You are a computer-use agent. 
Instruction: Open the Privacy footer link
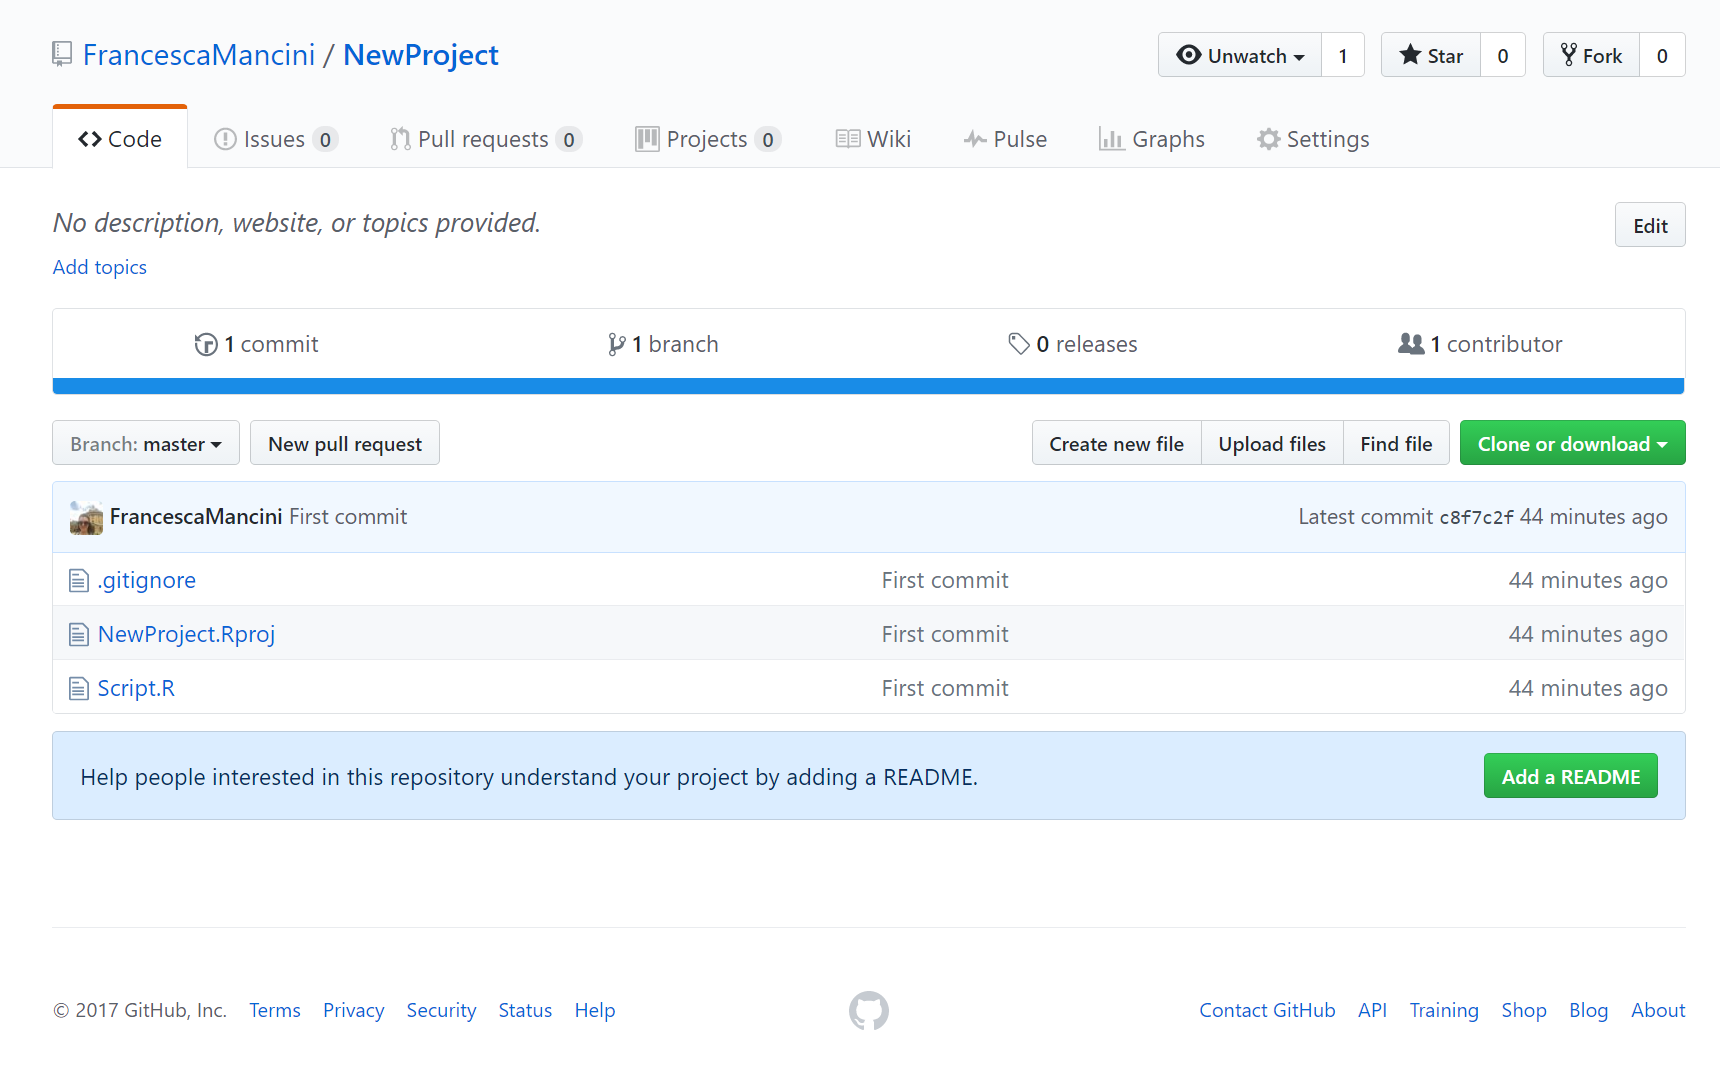point(354,1010)
